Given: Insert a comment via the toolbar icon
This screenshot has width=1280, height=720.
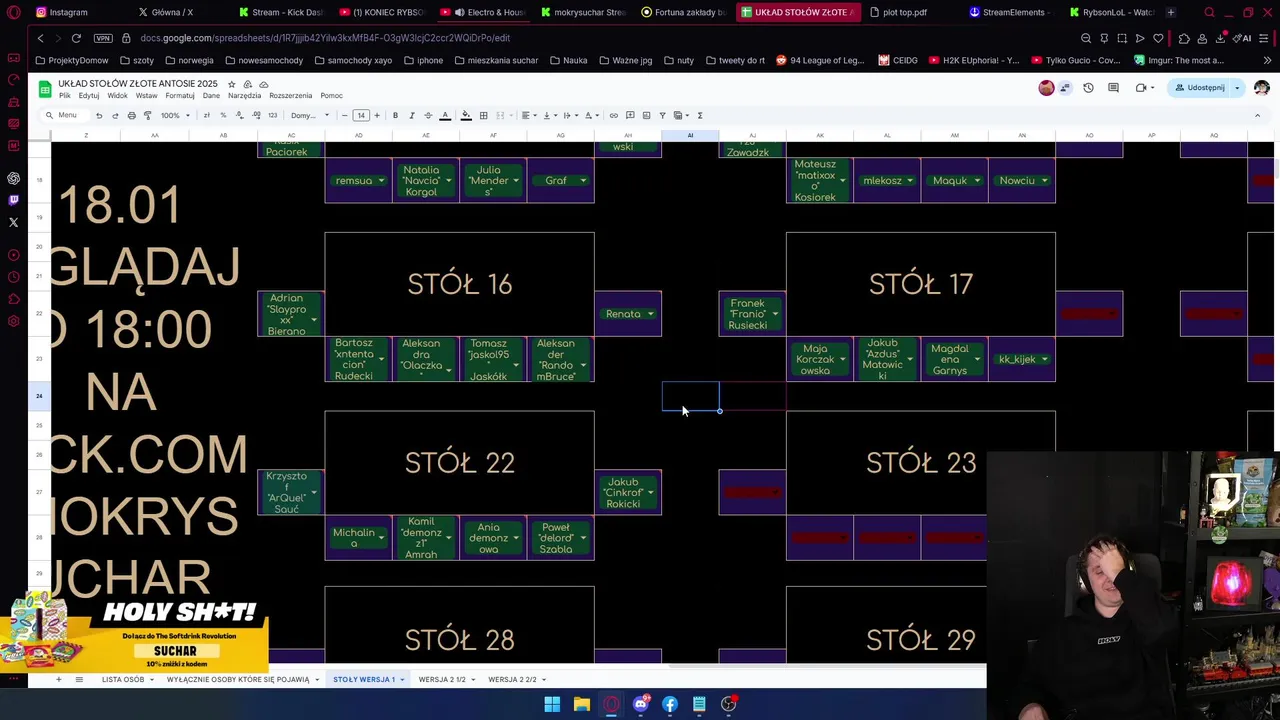Looking at the screenshot, I should tap(629, 115).
